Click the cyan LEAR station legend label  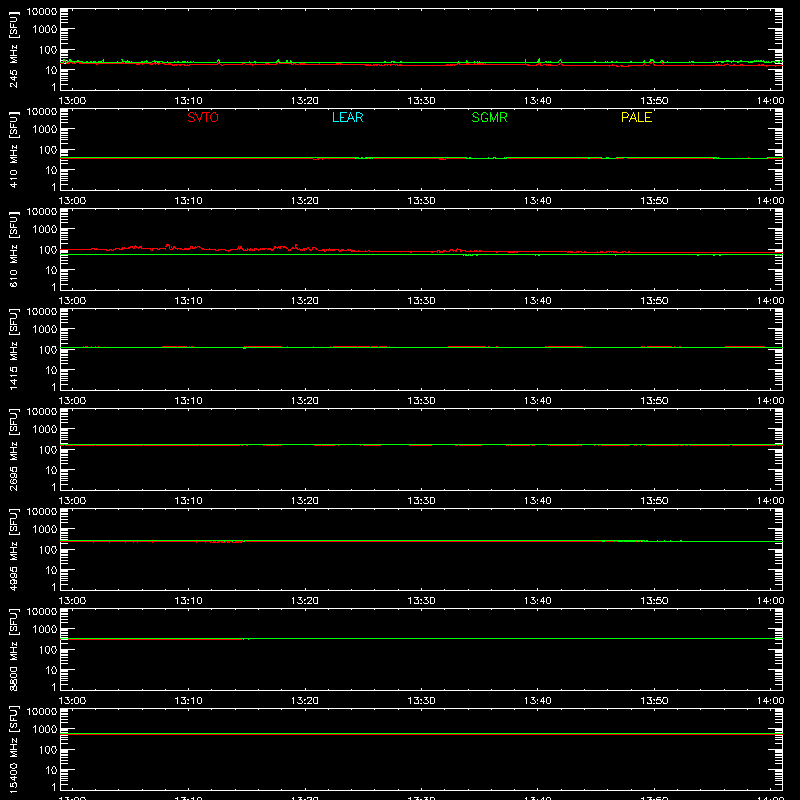point(347,117)
